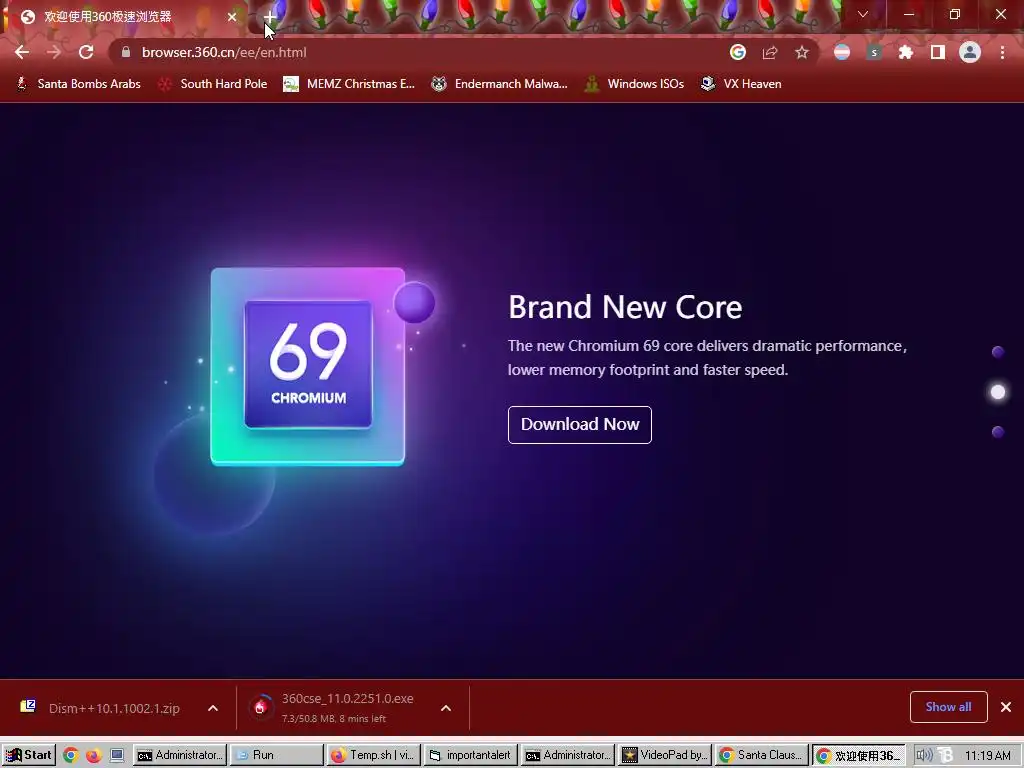Open the striped flag extension icon
The width and height of the screenshot is (1024, 768).
tap(842, 52)
